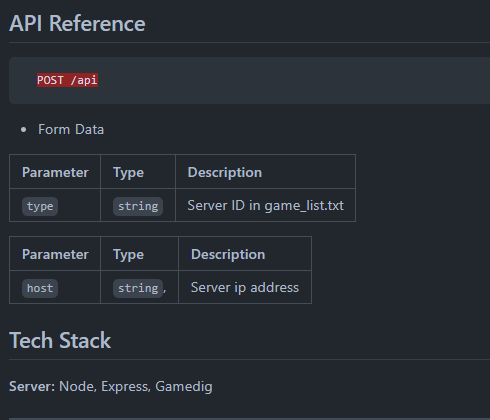Click the first table's Parameter header
This screenshot has width=490, height=420.
tap(55, 172)
